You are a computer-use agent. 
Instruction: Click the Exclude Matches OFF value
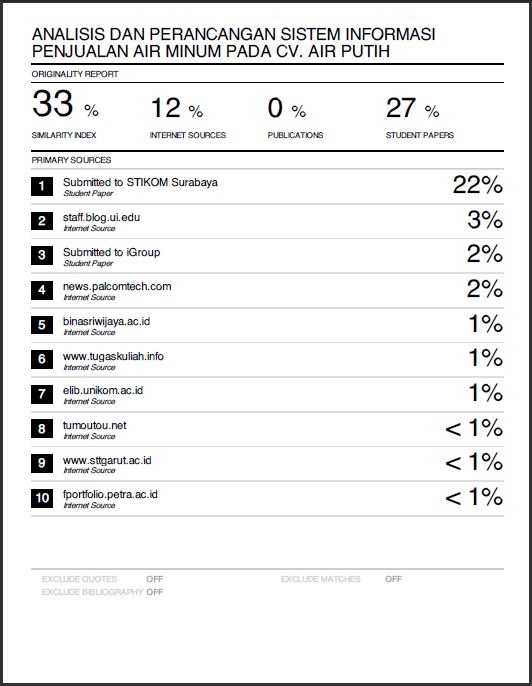pyautogui.click(x=393, y=579)
